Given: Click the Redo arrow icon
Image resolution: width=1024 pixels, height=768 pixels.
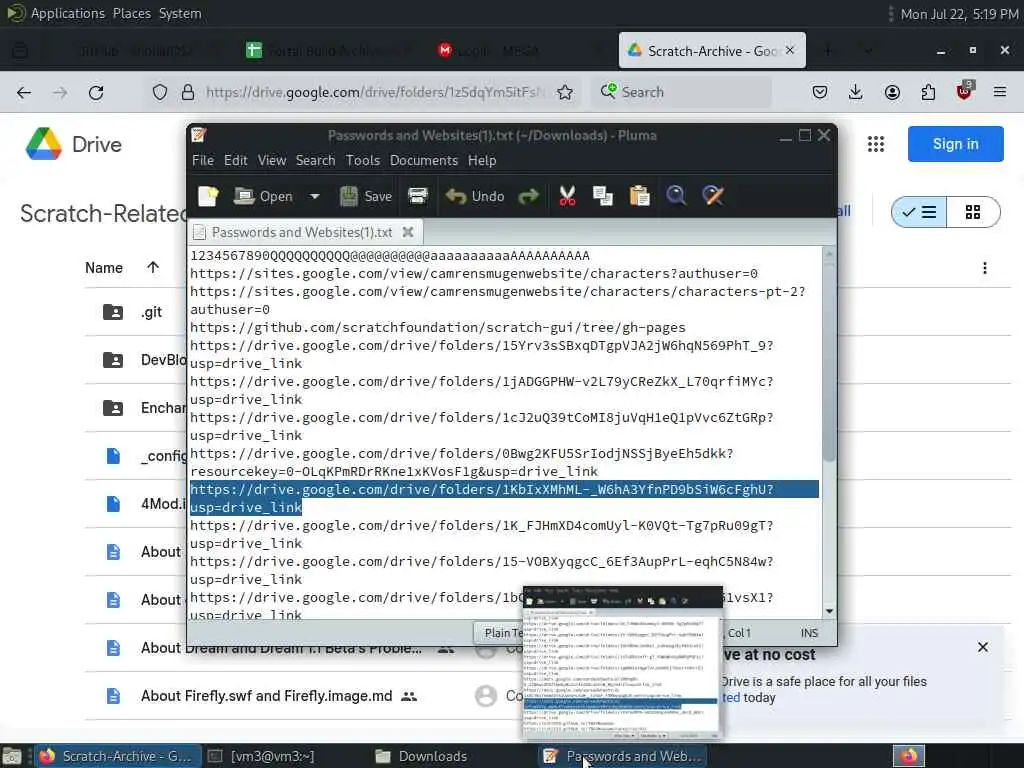Looking at the screenshot, I should [x=528, y=196].
